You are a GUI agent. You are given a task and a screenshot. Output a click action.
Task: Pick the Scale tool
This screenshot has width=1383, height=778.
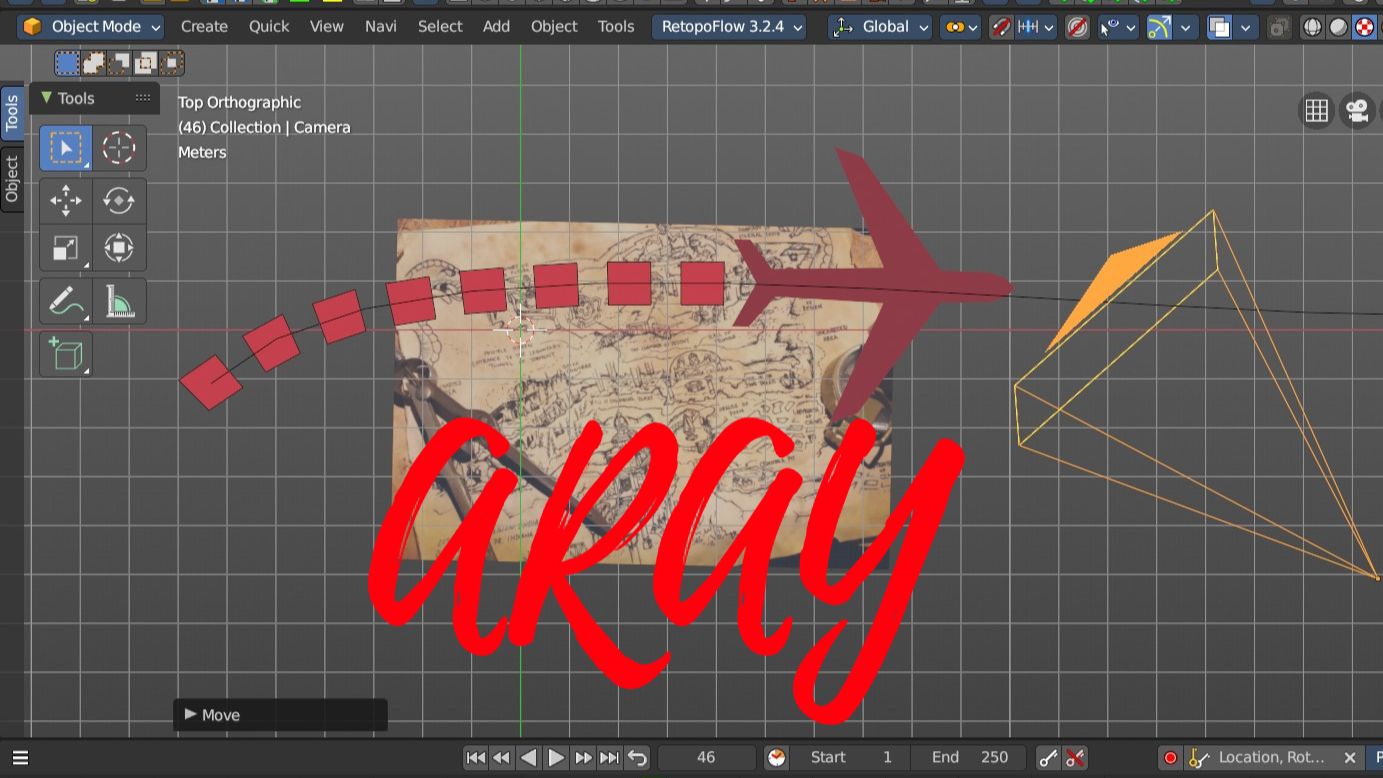pos(66,248)
